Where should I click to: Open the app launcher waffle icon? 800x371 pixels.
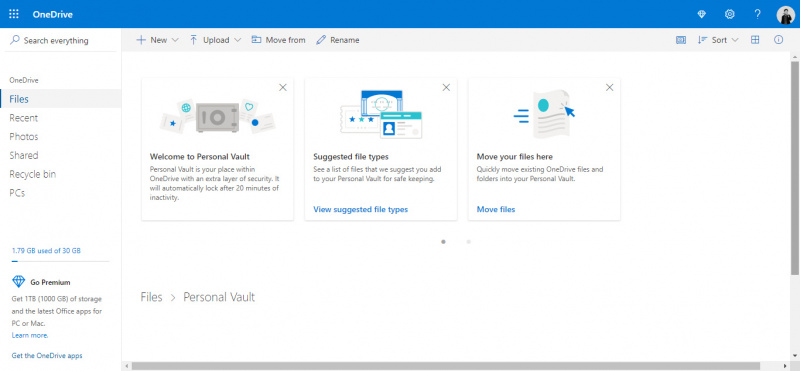14,14
